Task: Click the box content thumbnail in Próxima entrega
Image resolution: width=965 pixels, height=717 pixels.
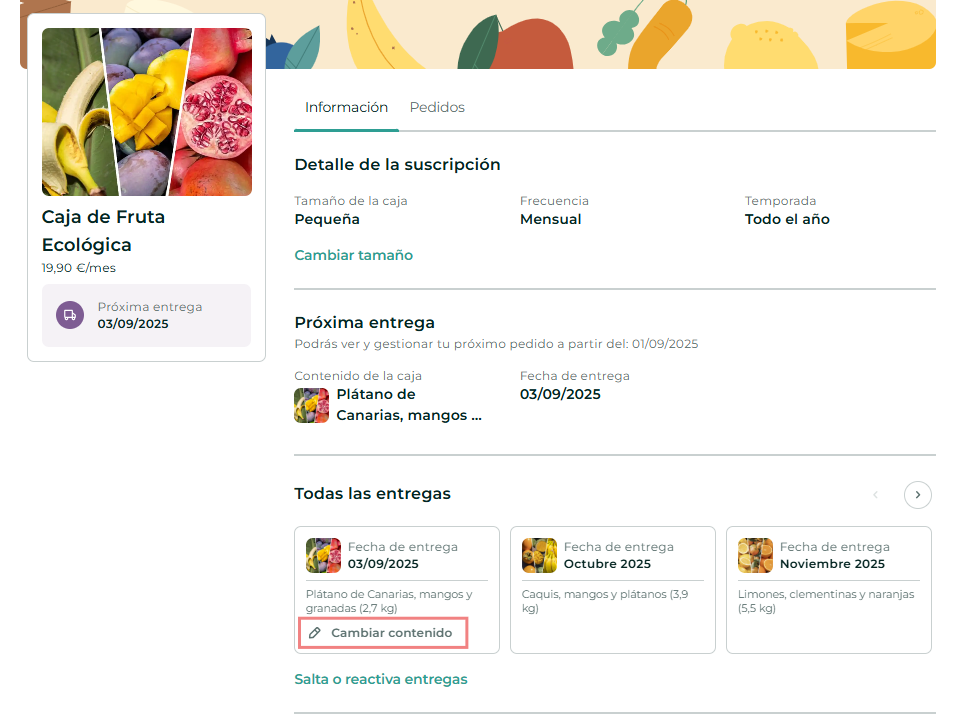Action: [311, 405]
